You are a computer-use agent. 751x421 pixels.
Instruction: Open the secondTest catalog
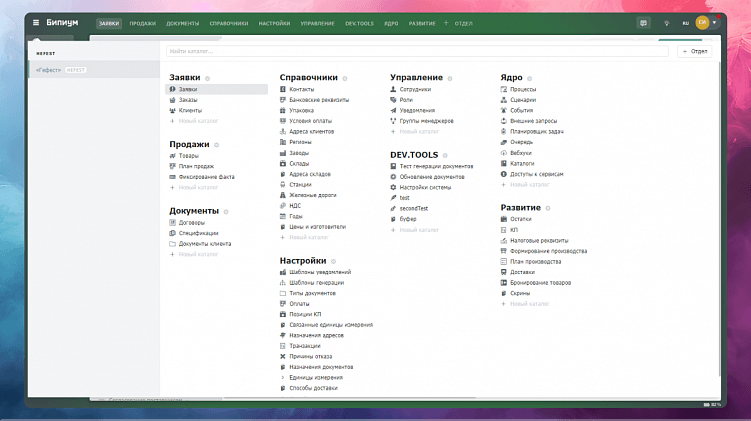click(414, 208)
